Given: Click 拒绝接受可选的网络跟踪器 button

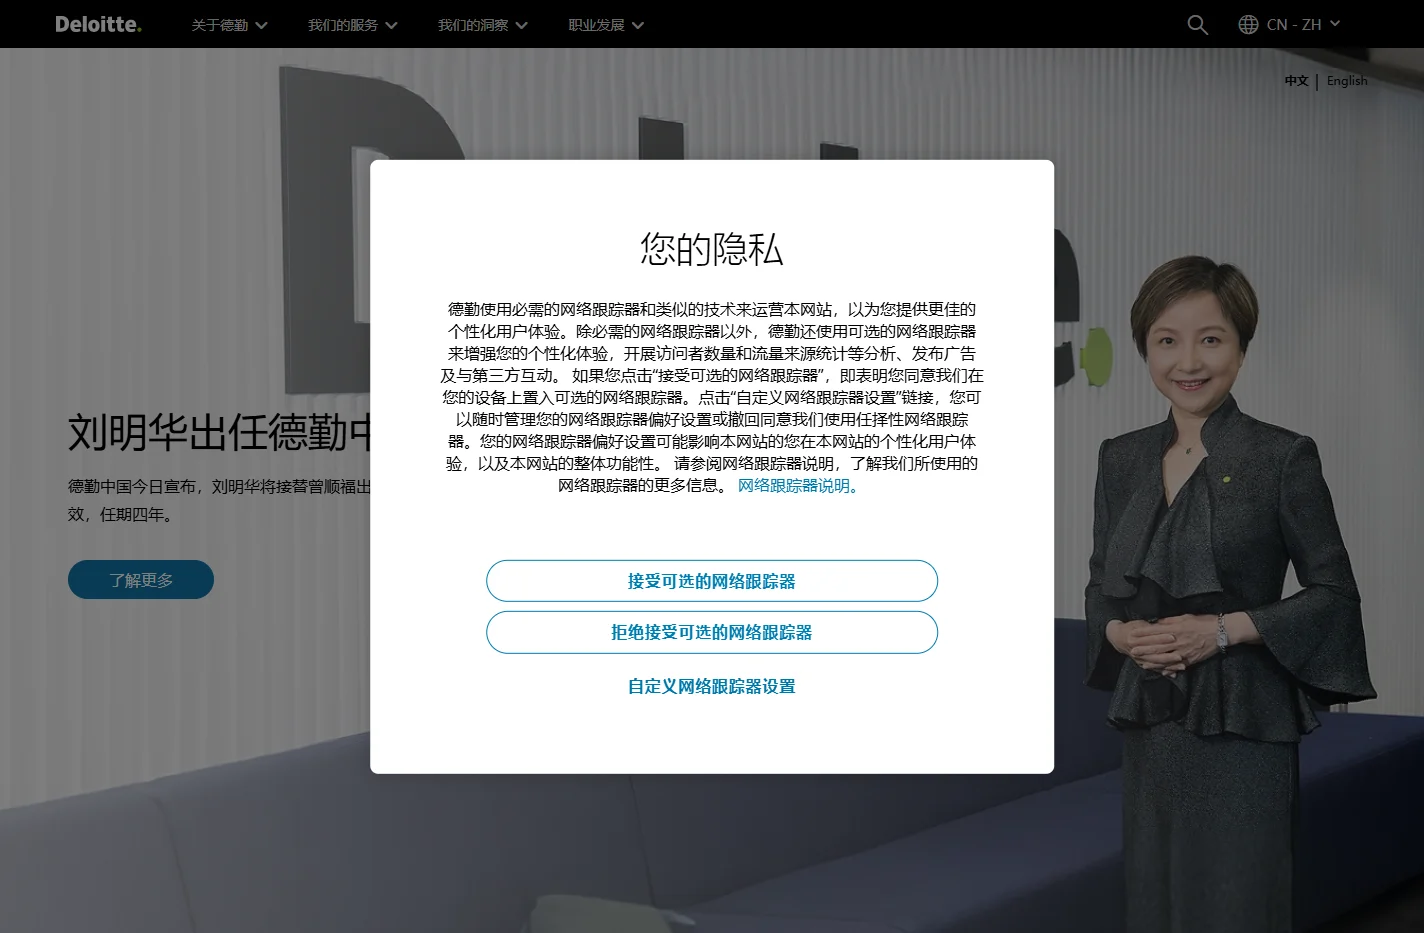Looking at the screenshot, I should 712,632.
